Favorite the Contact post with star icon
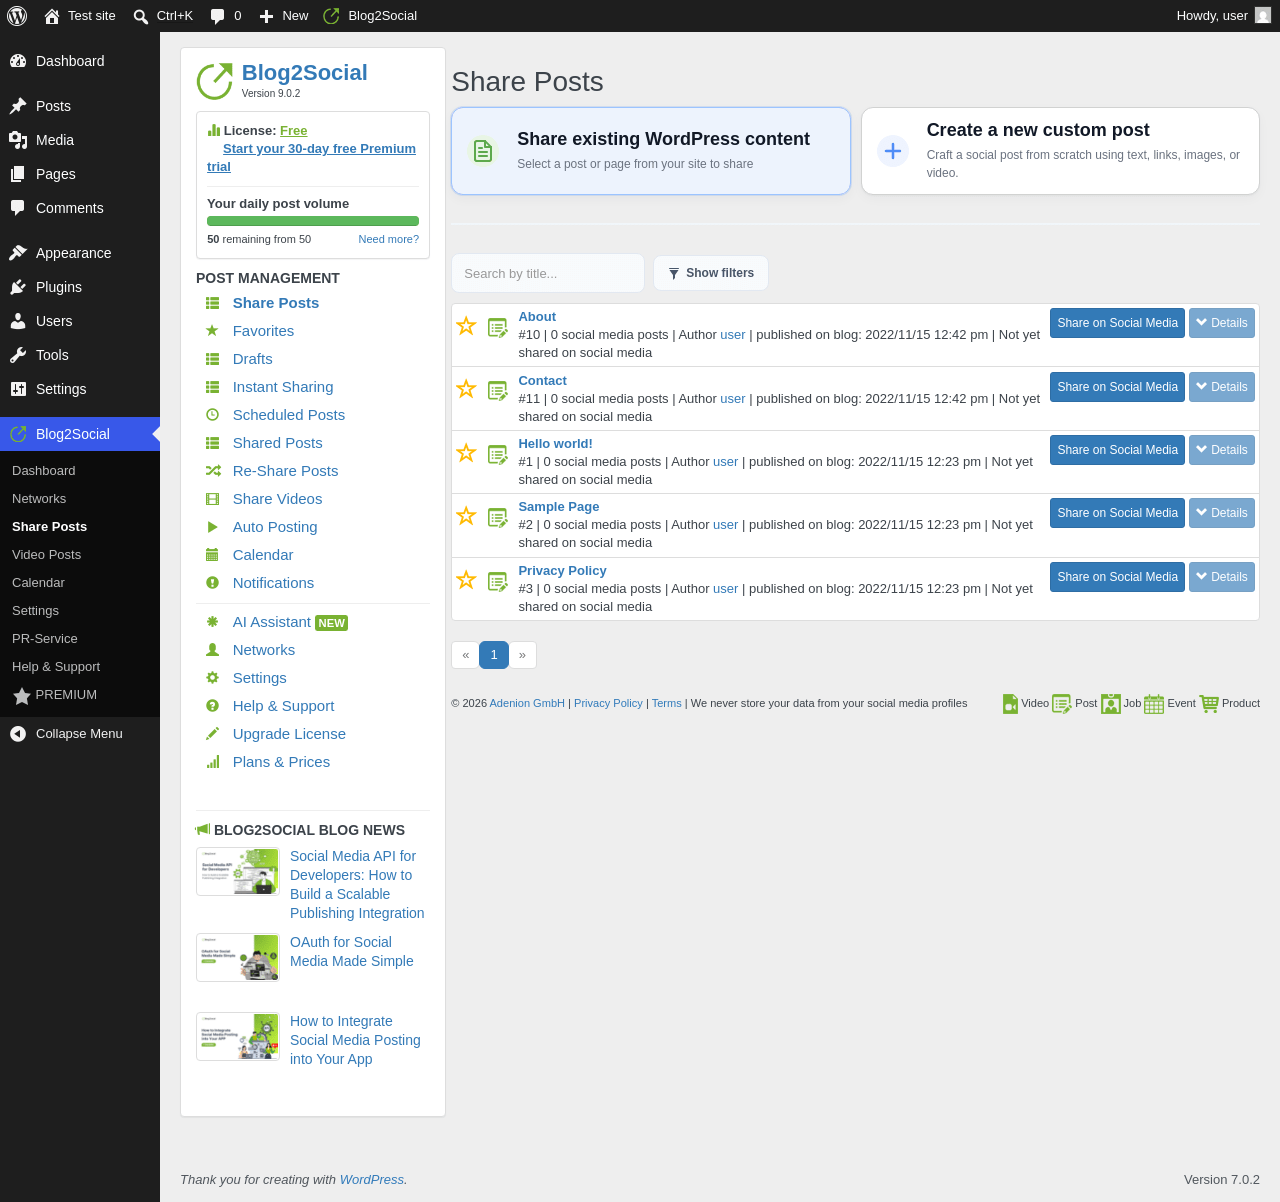The height and width of the screenshot is (1202, 1280). (x=466, y=389)
